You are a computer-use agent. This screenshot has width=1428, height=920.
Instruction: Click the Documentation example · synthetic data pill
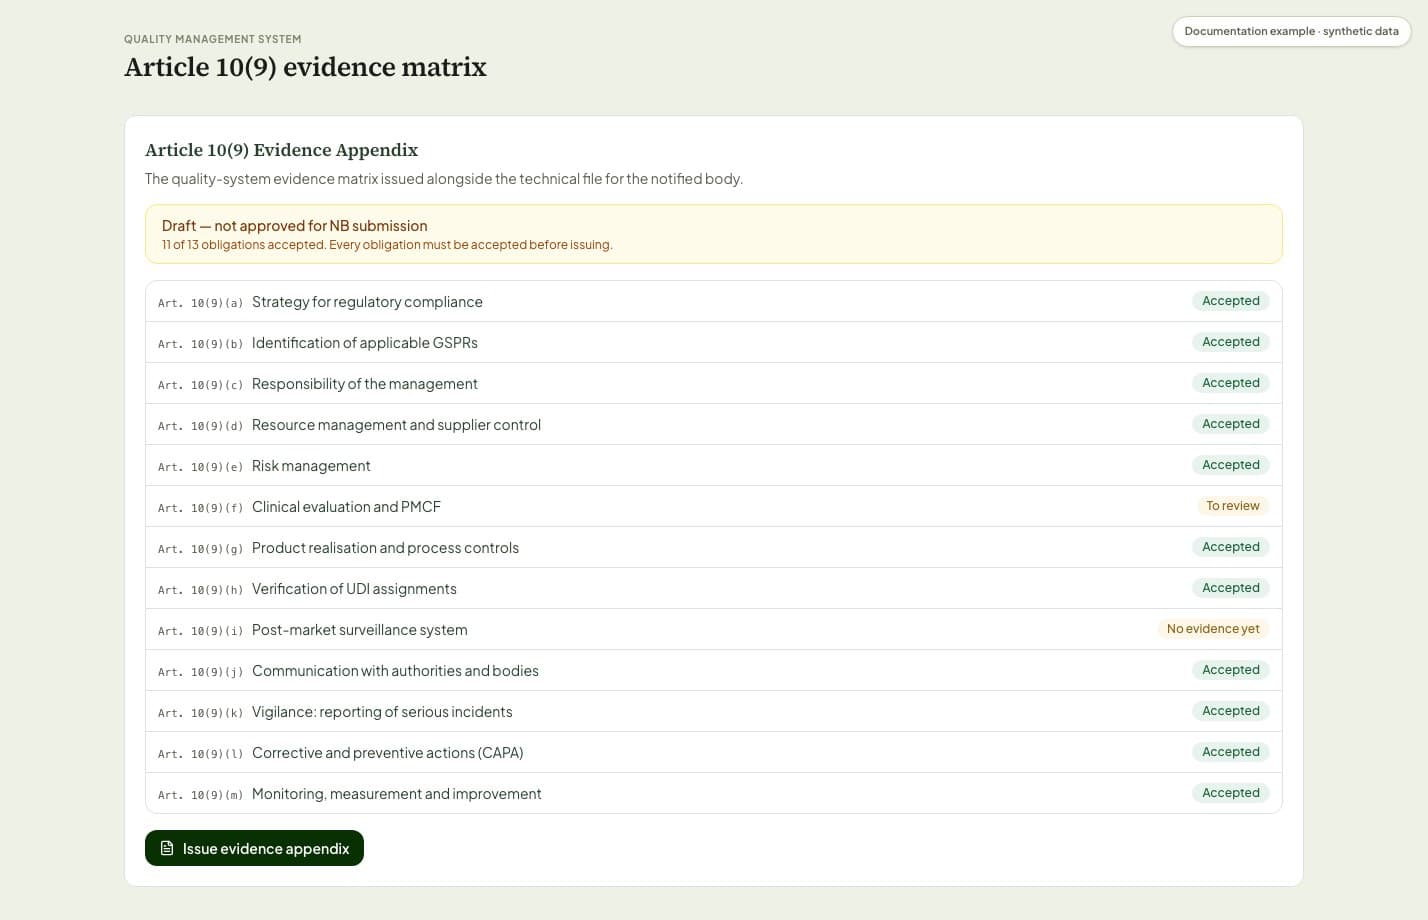click(1291, 31)
